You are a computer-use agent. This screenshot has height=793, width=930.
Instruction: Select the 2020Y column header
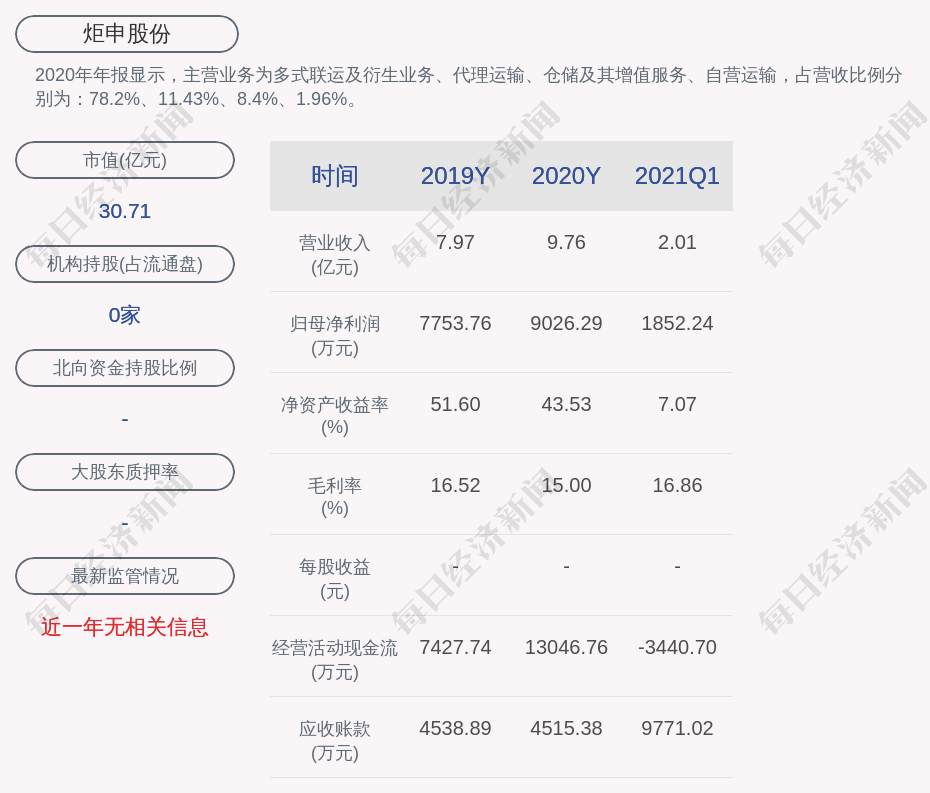(566, 176)
